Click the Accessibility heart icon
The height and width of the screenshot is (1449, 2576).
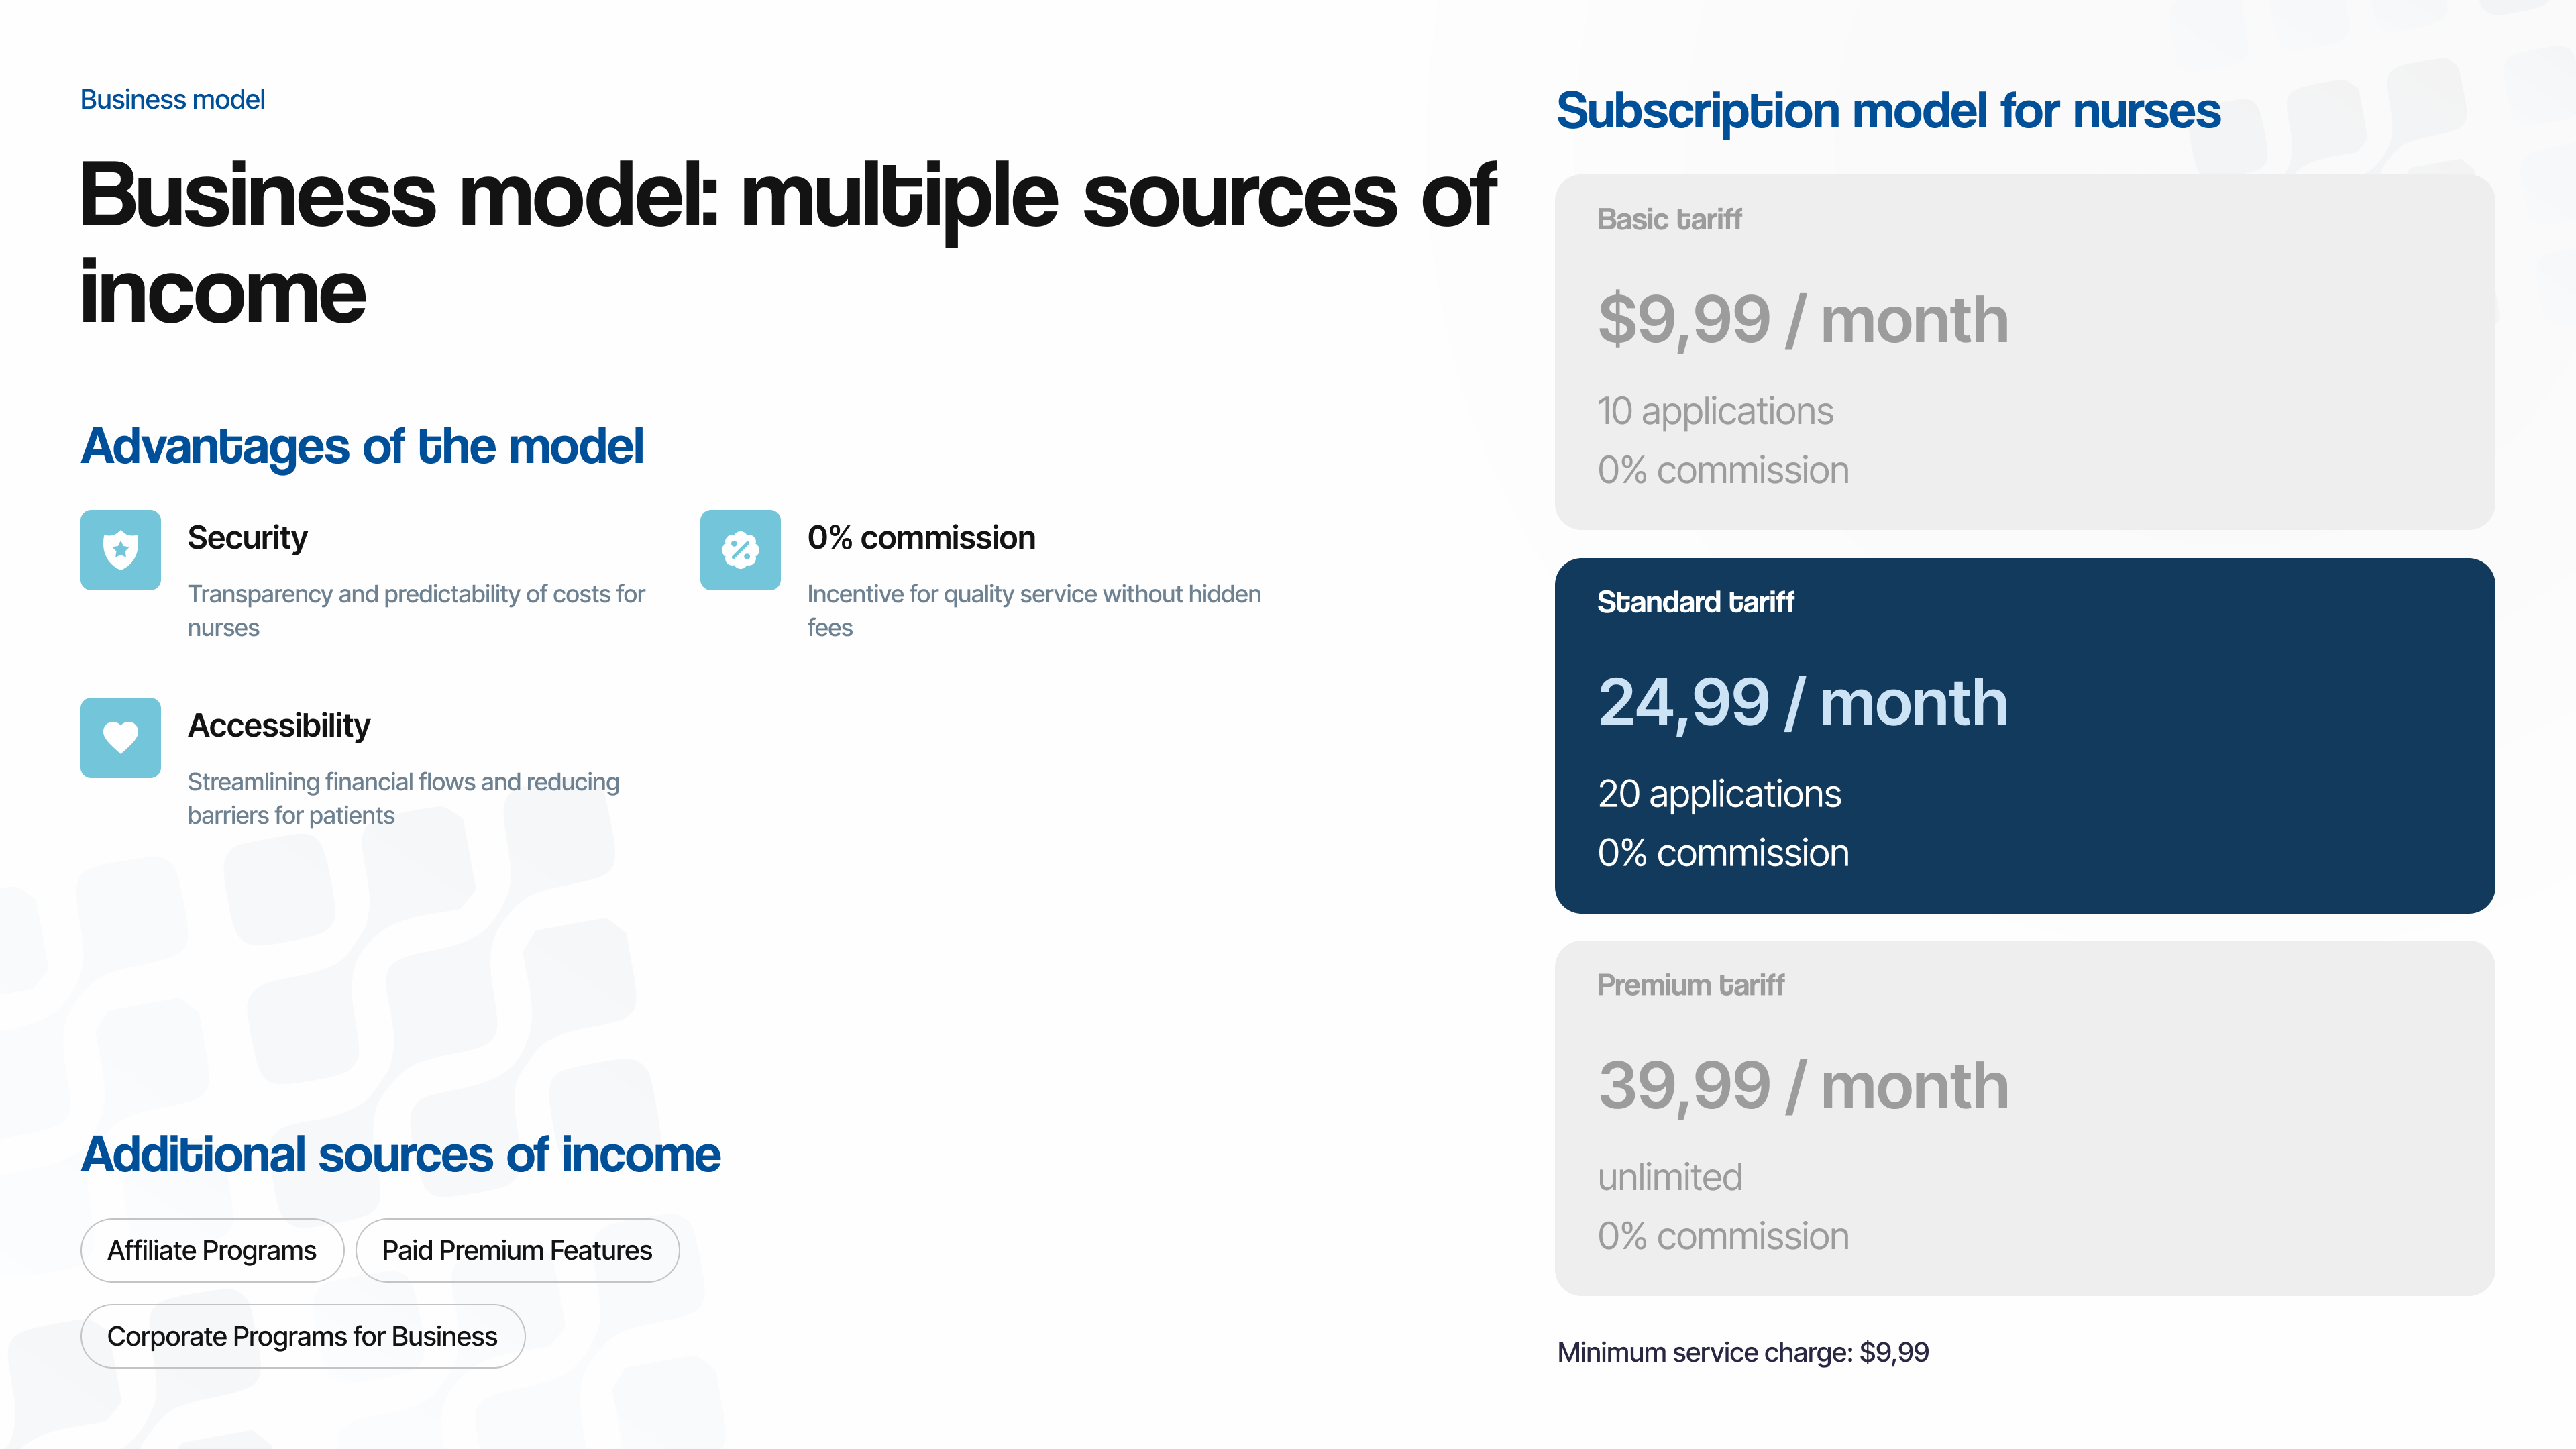(120, 737)
